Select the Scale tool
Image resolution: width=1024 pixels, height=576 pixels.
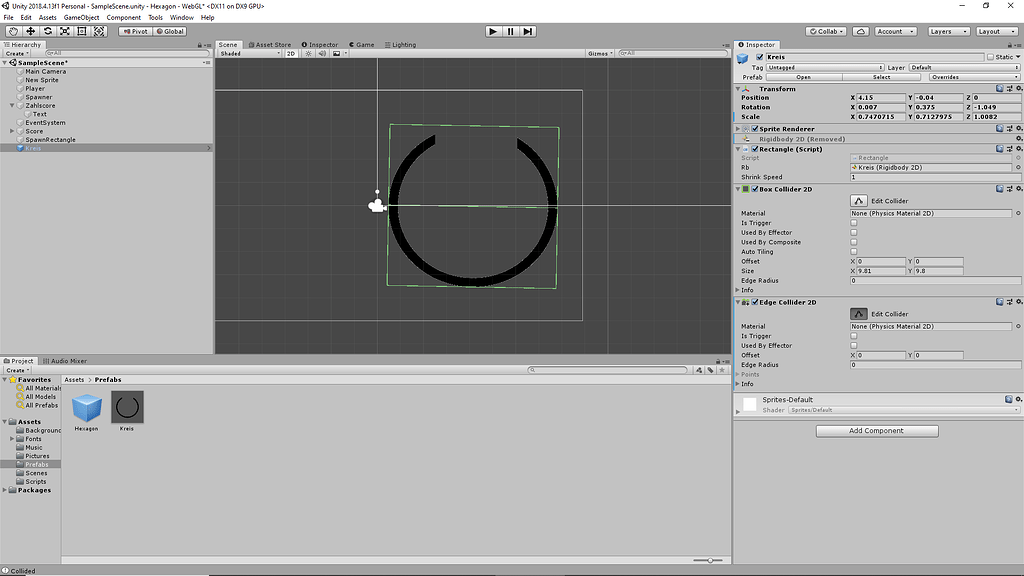point(66,31)
